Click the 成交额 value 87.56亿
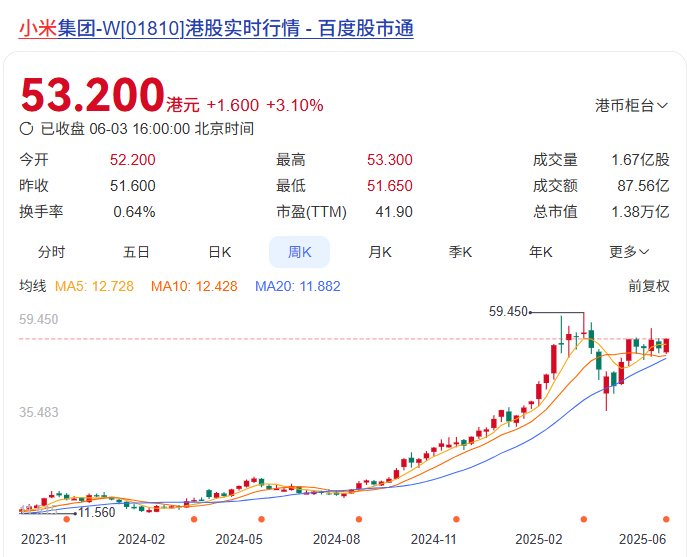 pos(644,186)
